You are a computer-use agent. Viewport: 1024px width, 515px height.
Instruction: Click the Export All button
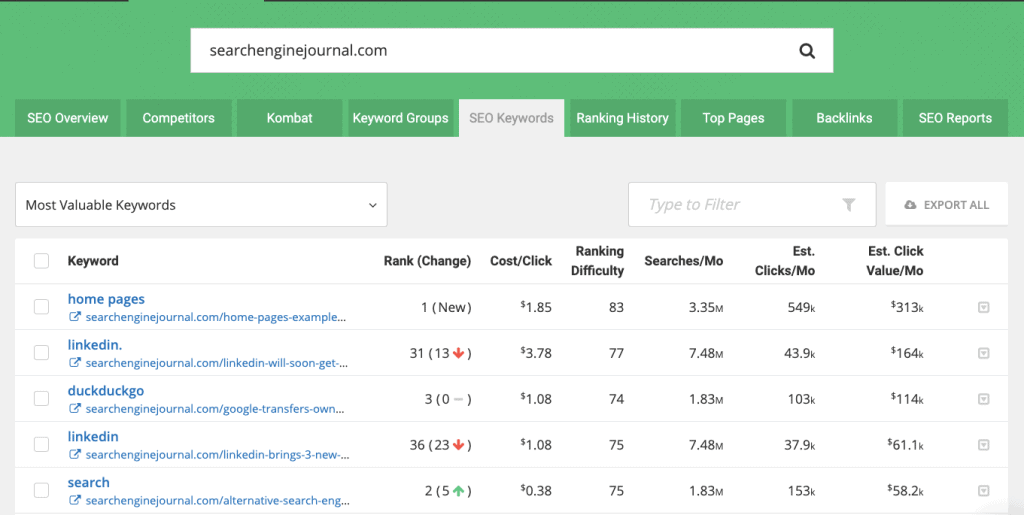click(946, 205)
